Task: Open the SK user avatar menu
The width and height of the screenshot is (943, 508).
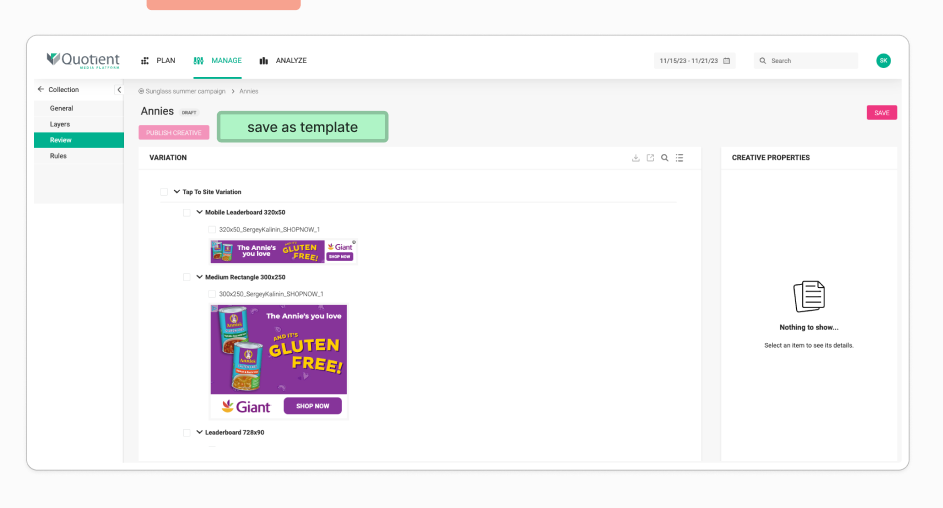Action: [x=883, y=61]
